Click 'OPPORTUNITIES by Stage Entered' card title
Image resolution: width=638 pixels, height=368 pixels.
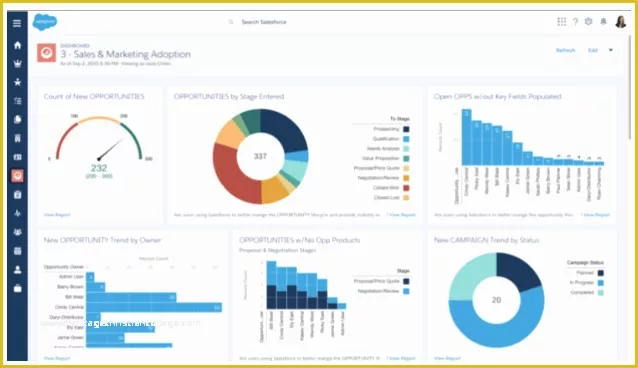(229, 96)
